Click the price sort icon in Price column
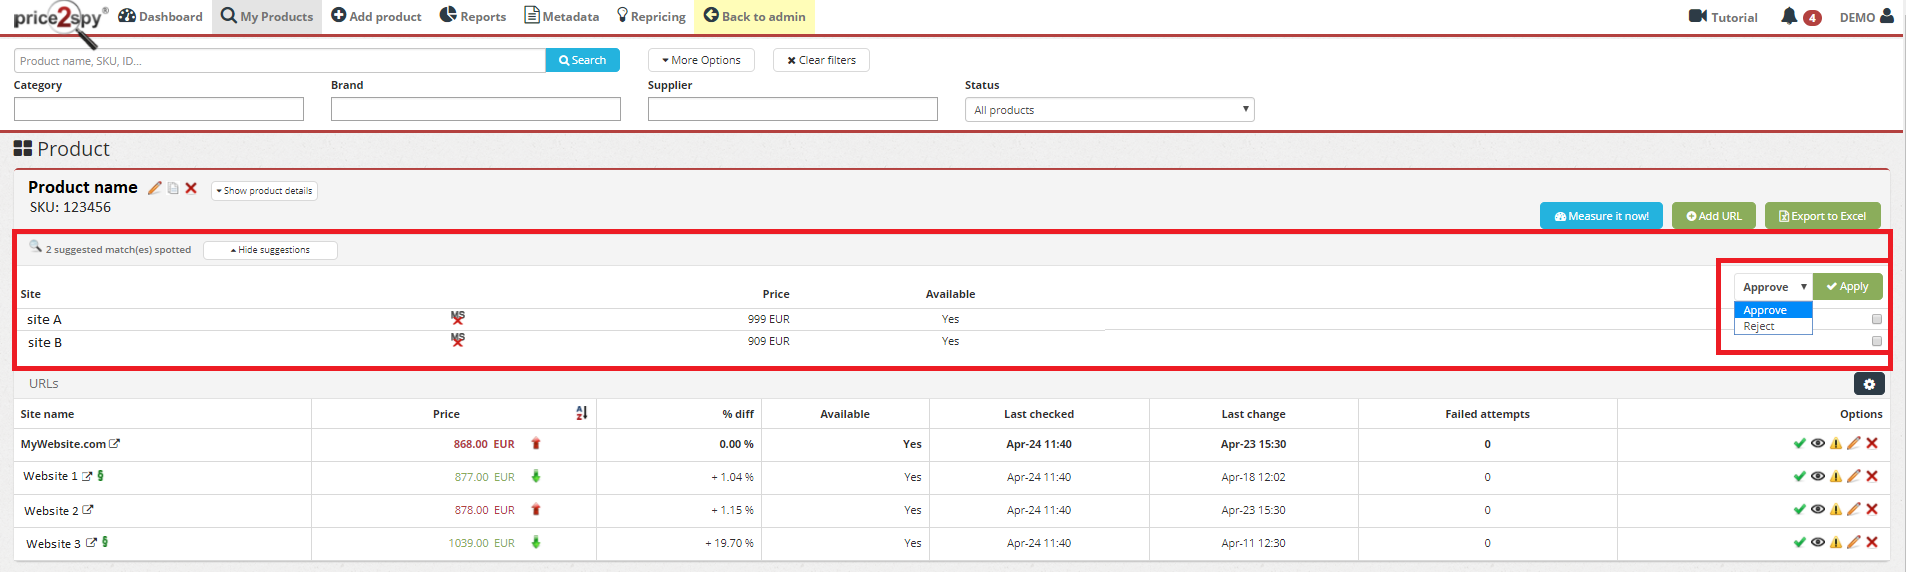Image resolution: width=1907 pixels, height=574 pixels. coord(582,413)
